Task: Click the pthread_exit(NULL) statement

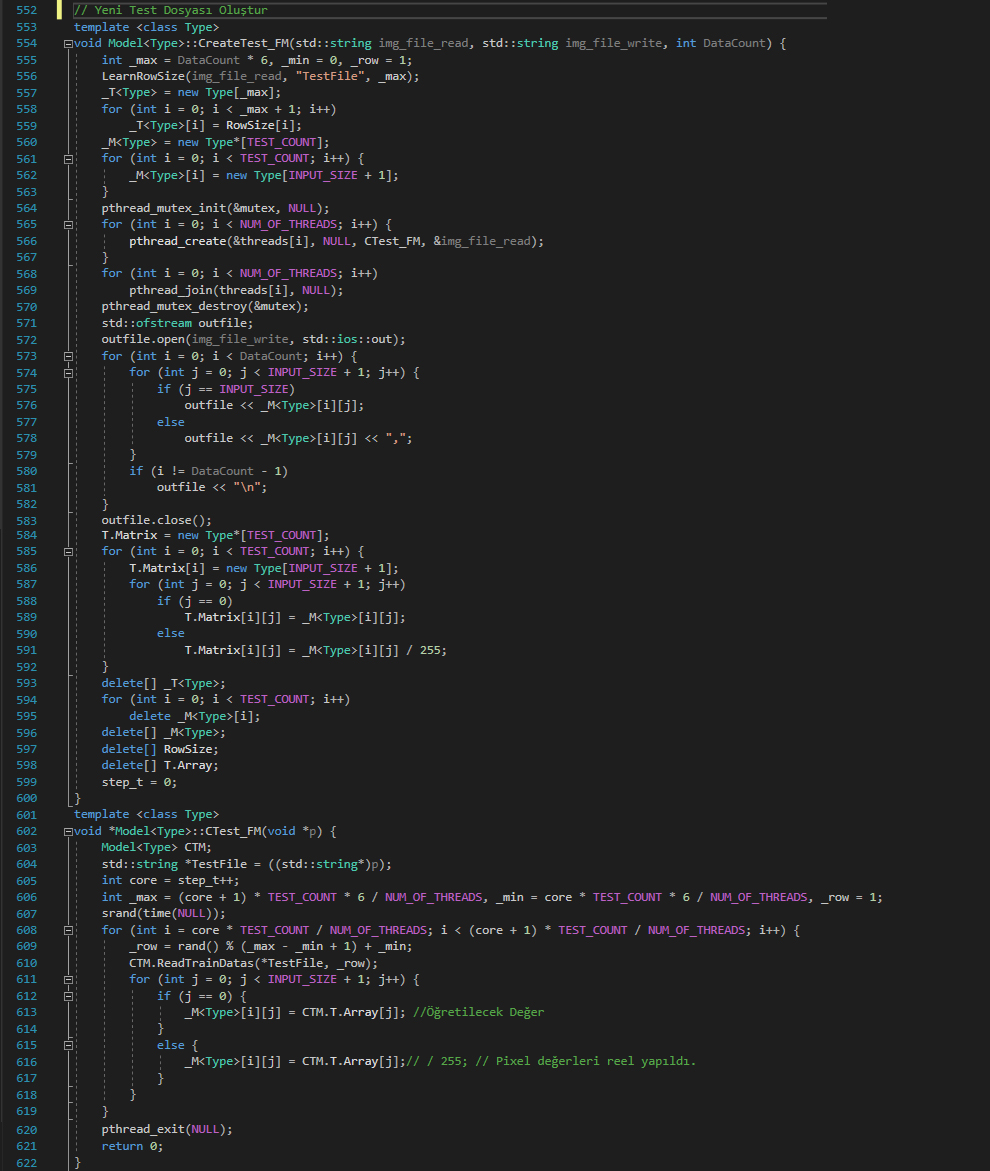Action: coord(166,1129)
